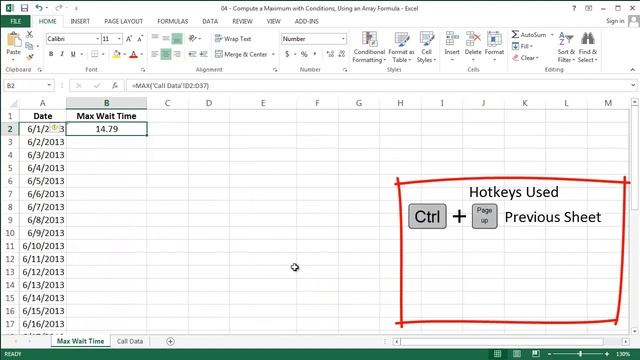Click the Sign in link
Screen dimensions: 640x360
pyautogui.click(x=615, y=21)
